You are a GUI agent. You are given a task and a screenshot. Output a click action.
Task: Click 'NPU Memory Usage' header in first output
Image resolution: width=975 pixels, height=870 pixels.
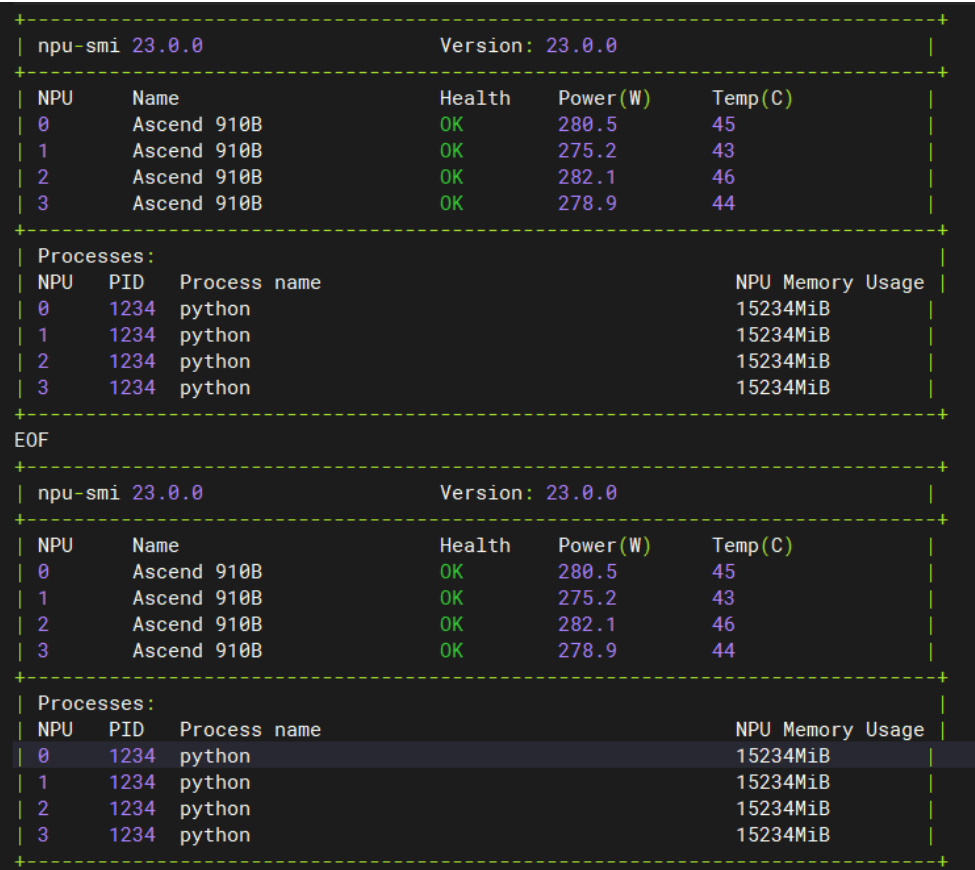point(829,282)
